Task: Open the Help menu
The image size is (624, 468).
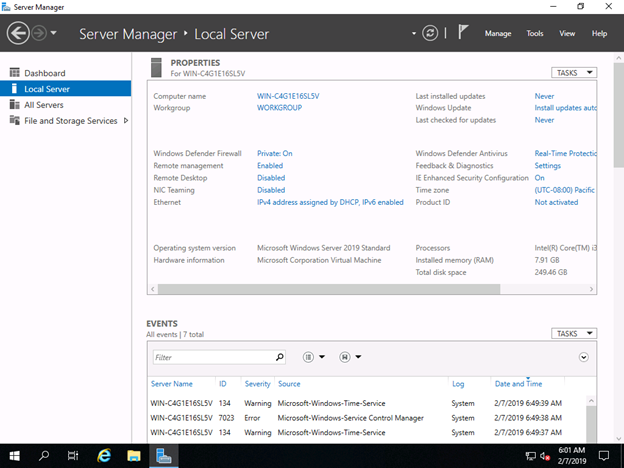Action: 599,33
